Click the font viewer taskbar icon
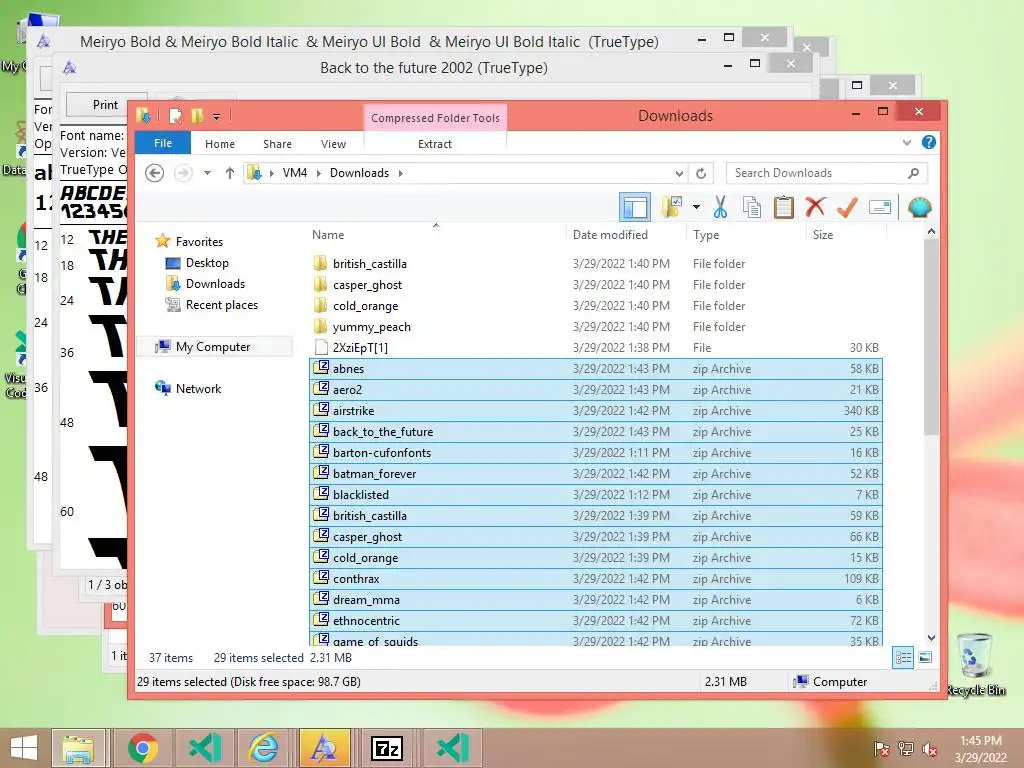1024x768 pixels. (325, 748)
